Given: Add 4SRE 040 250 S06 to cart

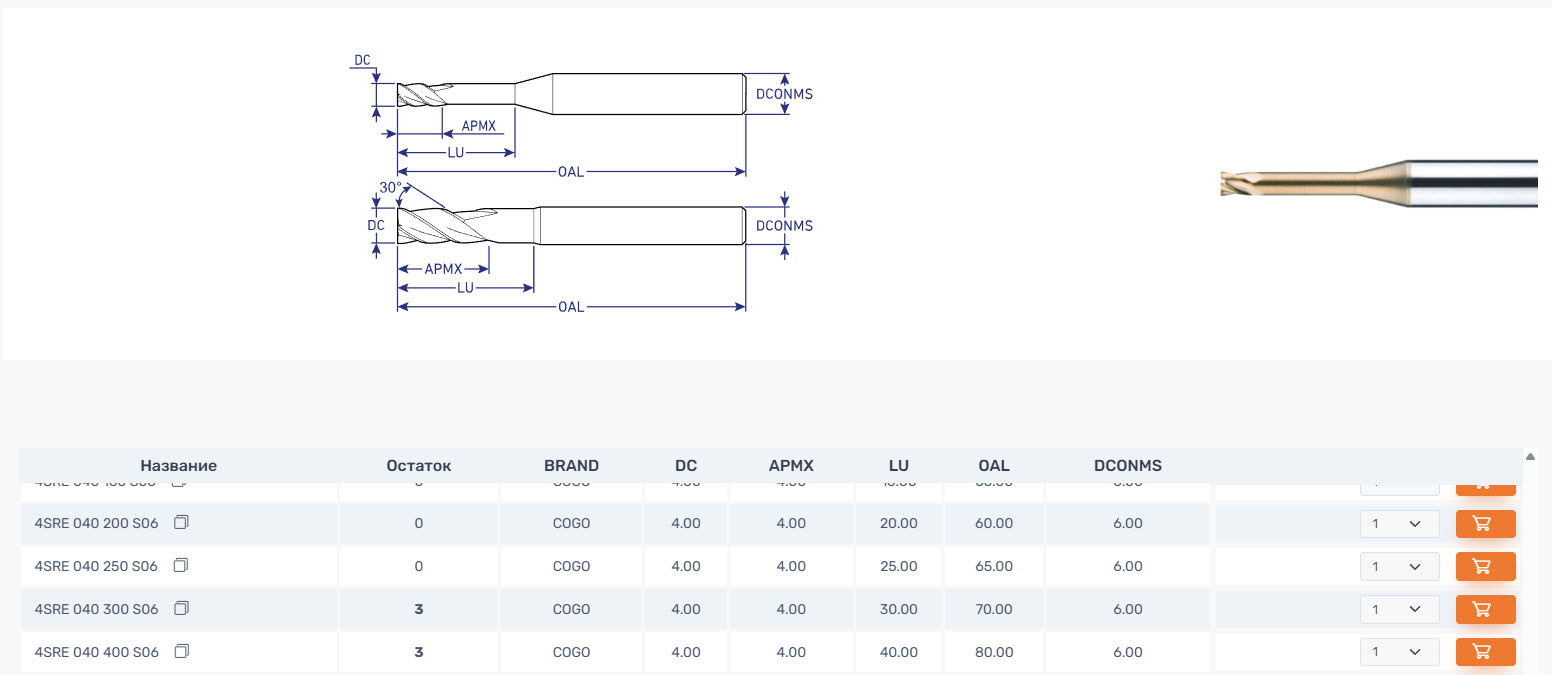Looking at the screenshot, I should (x=1485, y=567).
